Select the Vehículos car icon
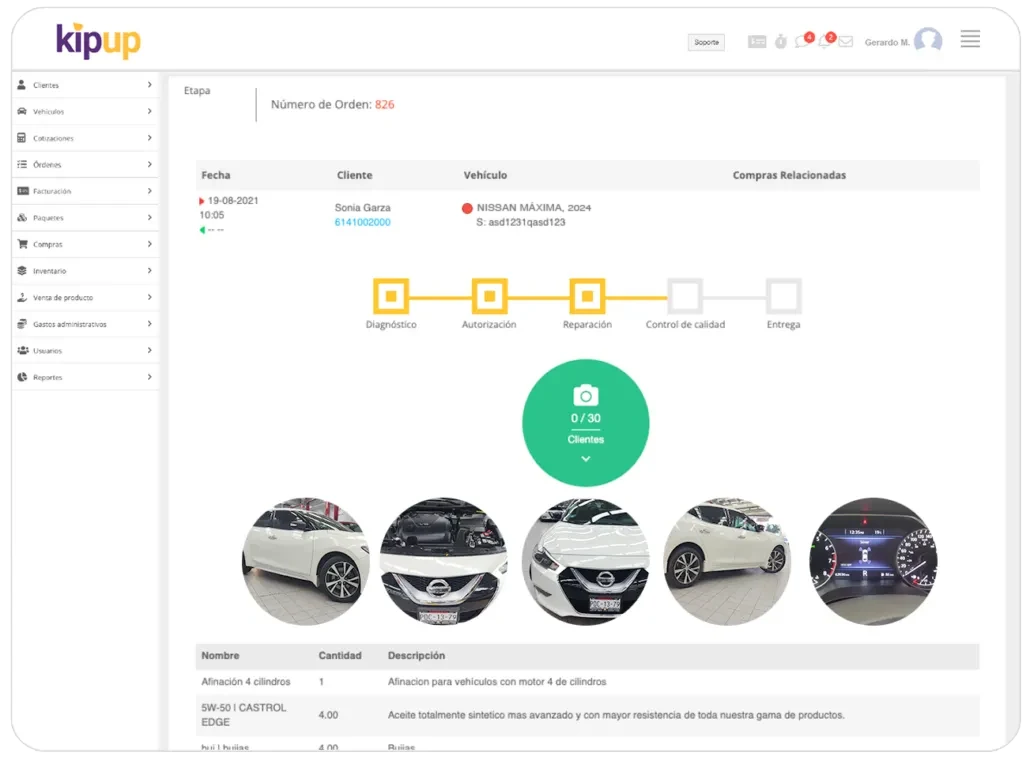Viewport: 1030px width, 760px height. click(22, 111)
